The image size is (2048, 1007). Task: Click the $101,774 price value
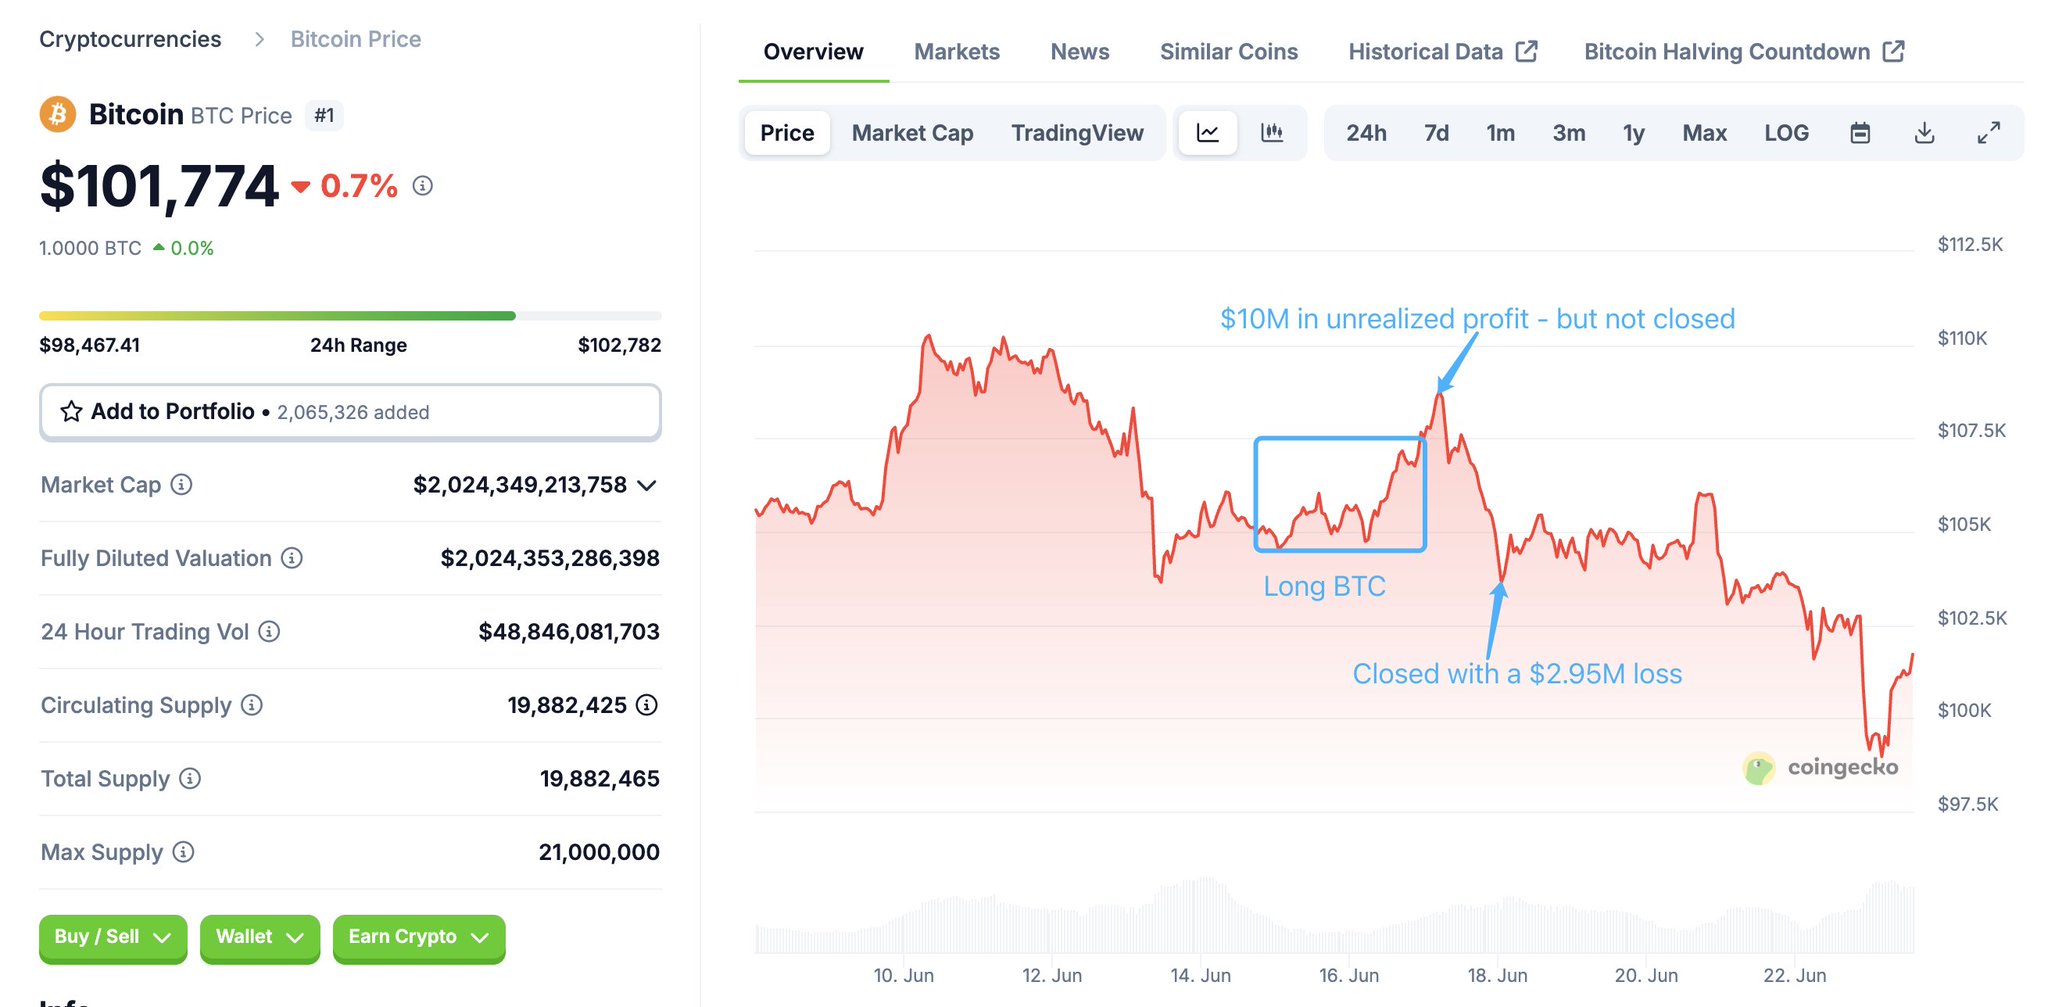pyautogui.click(x=159, y=187)
